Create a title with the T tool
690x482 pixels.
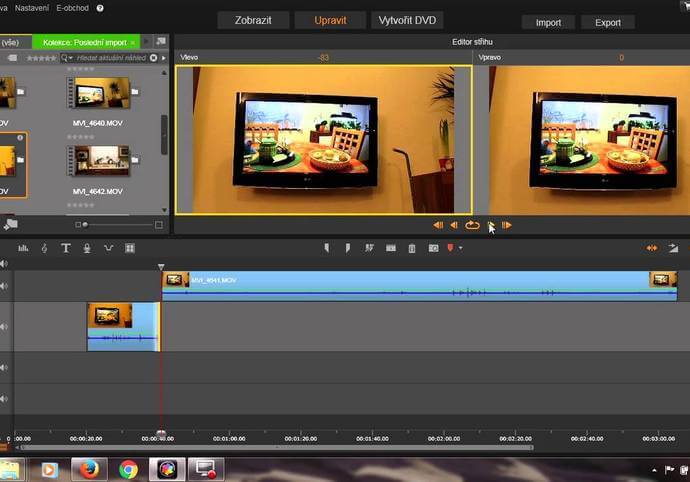66,248
